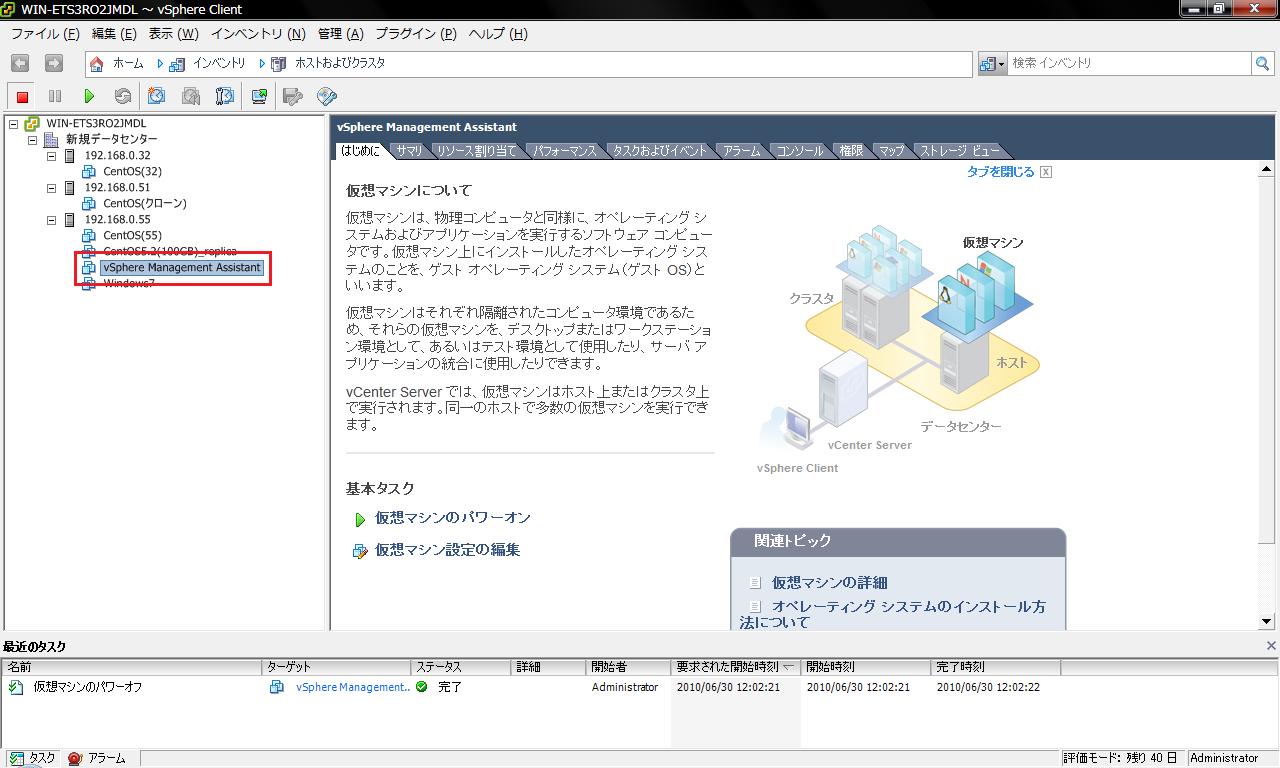The image size is (1280, 768).
Task: Click the green Power On toolbar icon
Action: pyautogui.click(x=89, y=96)
